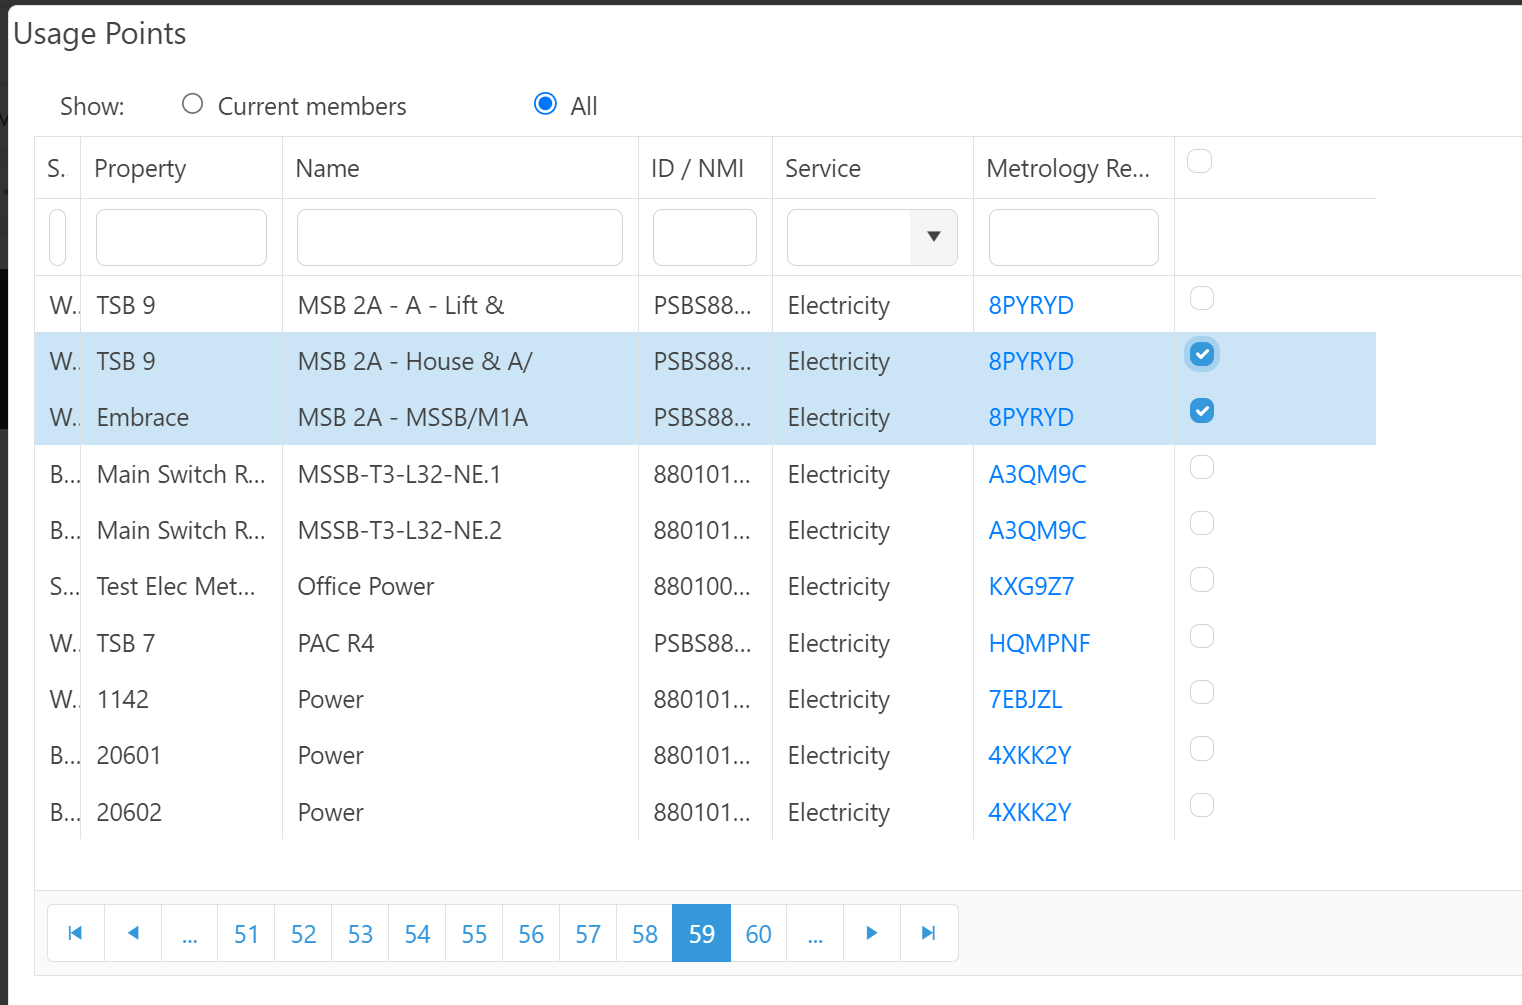Select the Current members radio button
Image resolution: width=1522 pixels, height=1005 pixels.
193,104
